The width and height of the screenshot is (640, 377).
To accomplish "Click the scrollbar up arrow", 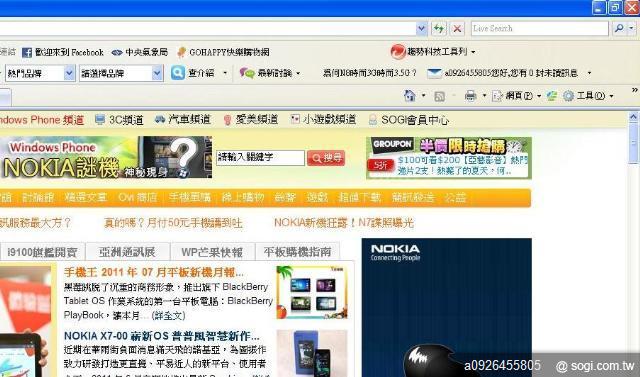I will click(633, 116).
